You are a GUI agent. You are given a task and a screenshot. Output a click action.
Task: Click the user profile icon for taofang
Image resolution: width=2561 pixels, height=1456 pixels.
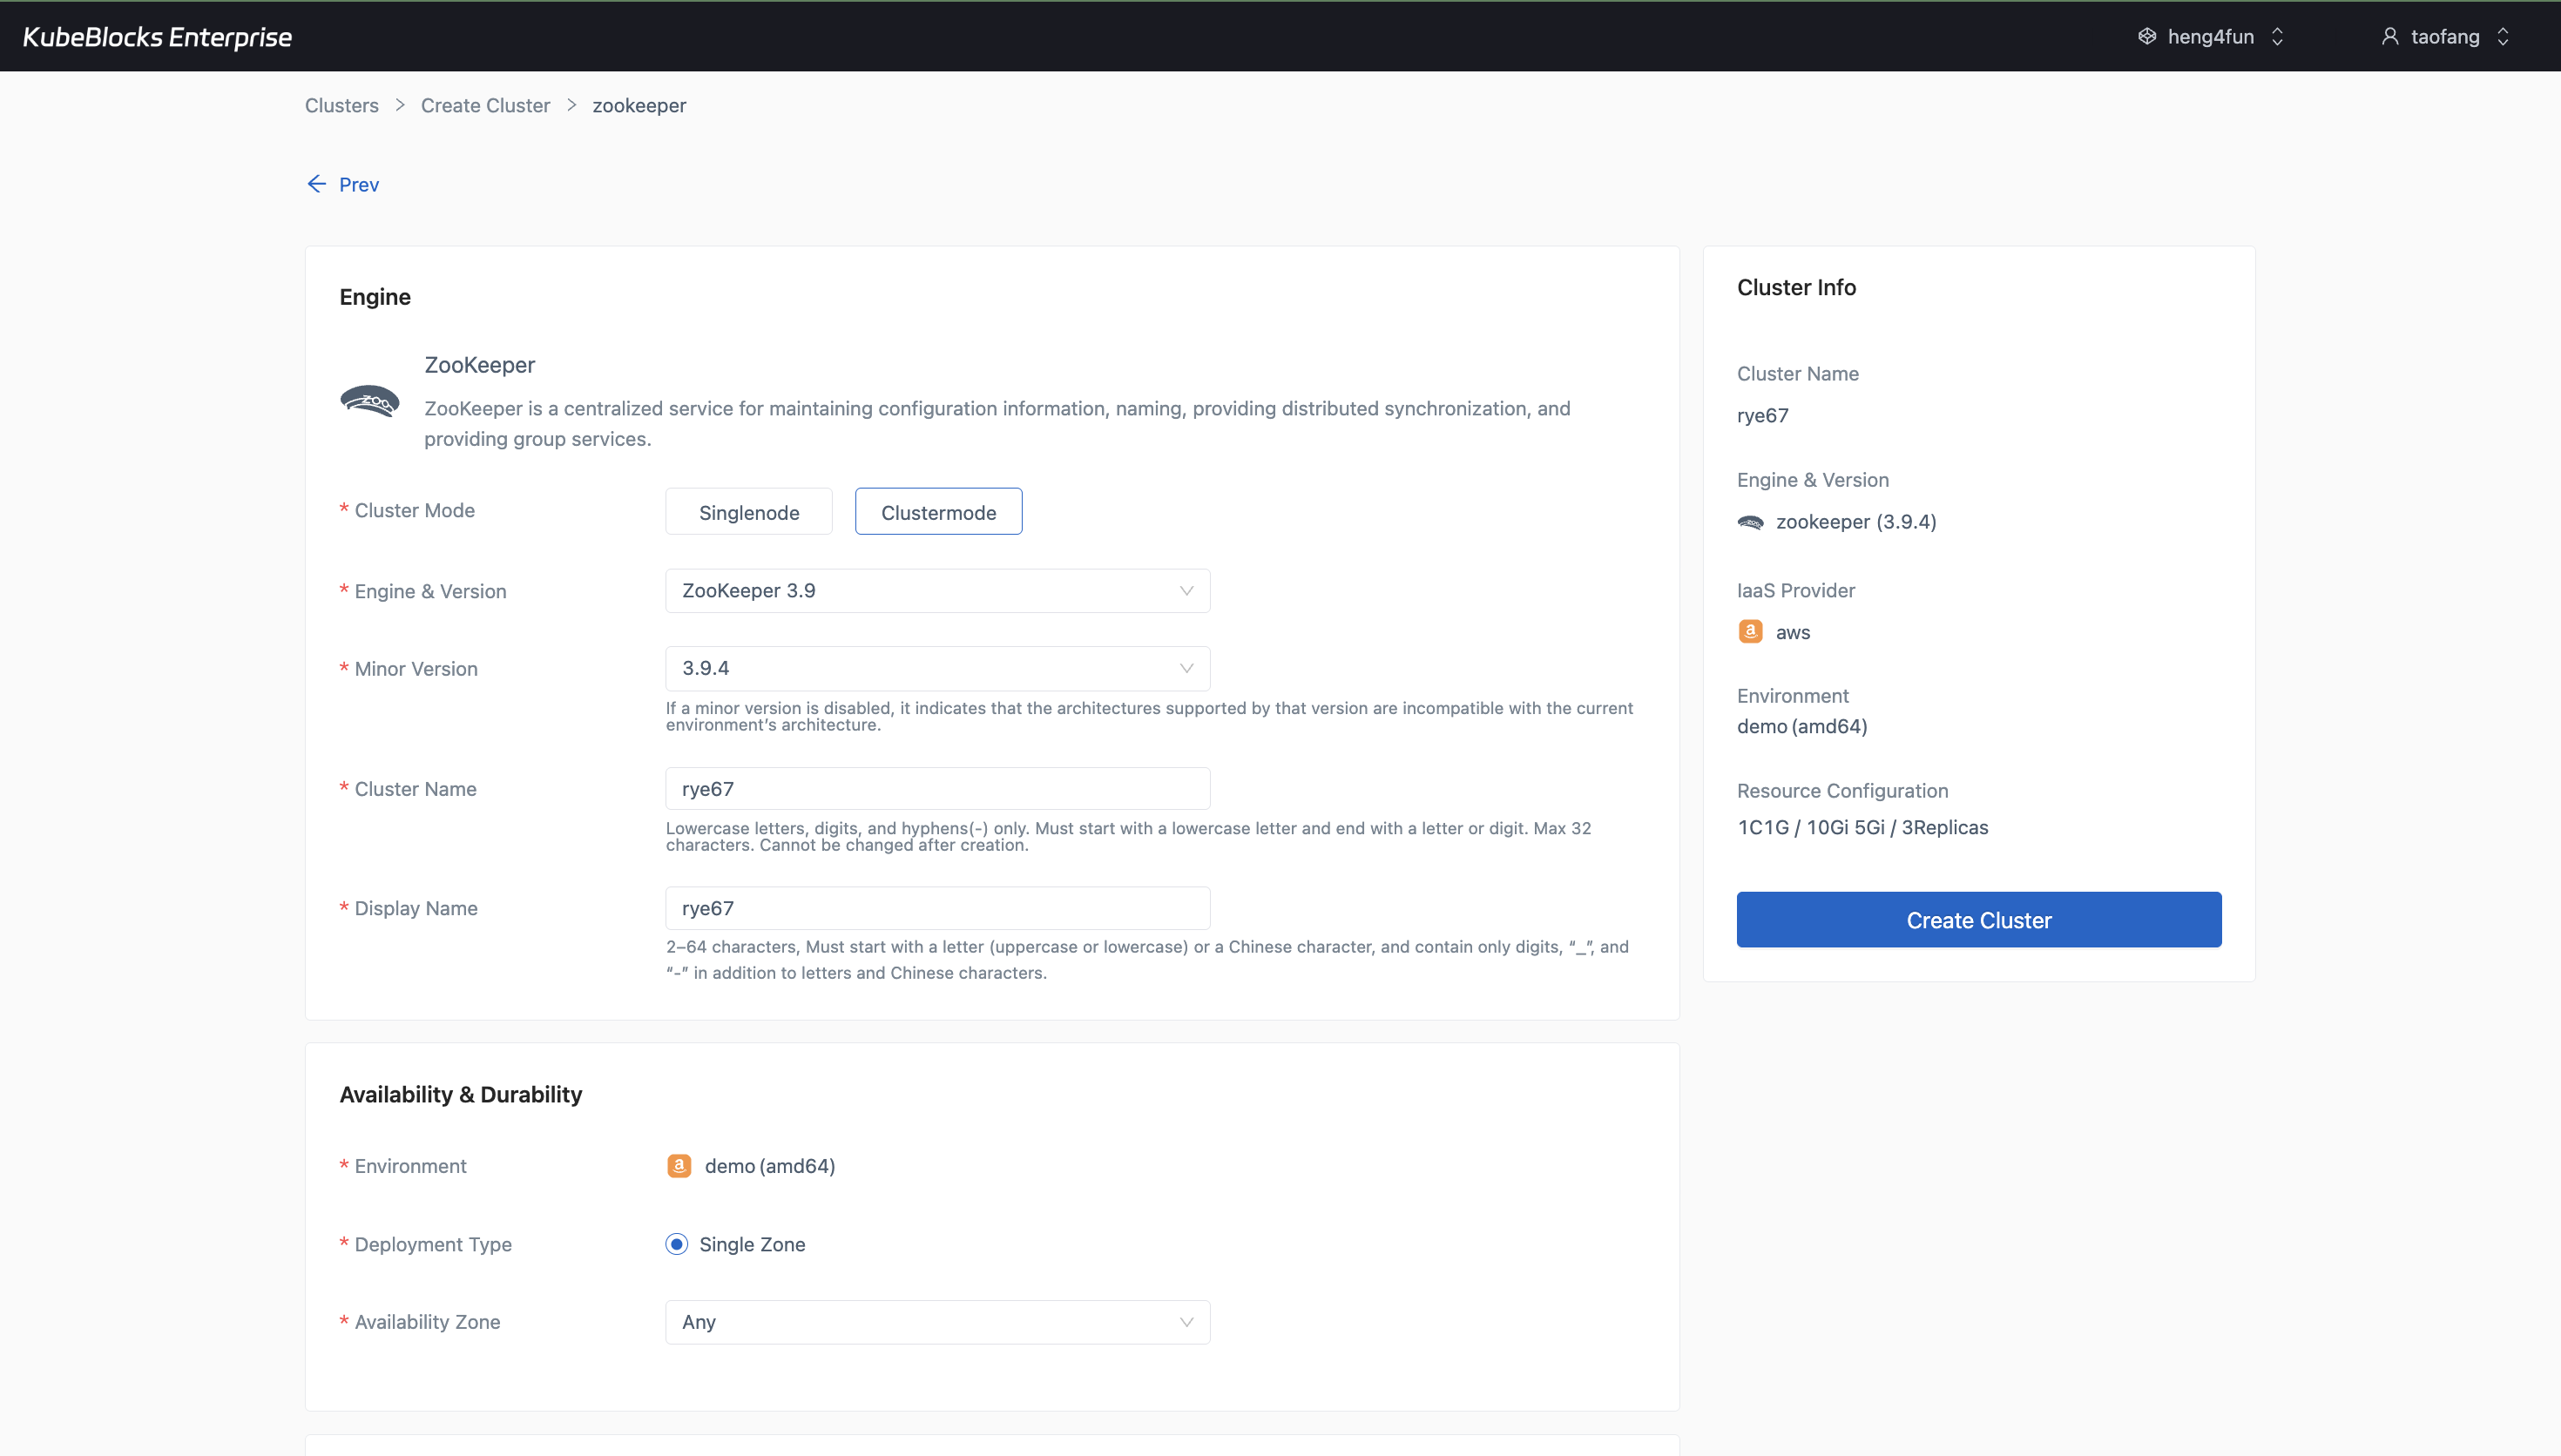tap(2391, 36)
